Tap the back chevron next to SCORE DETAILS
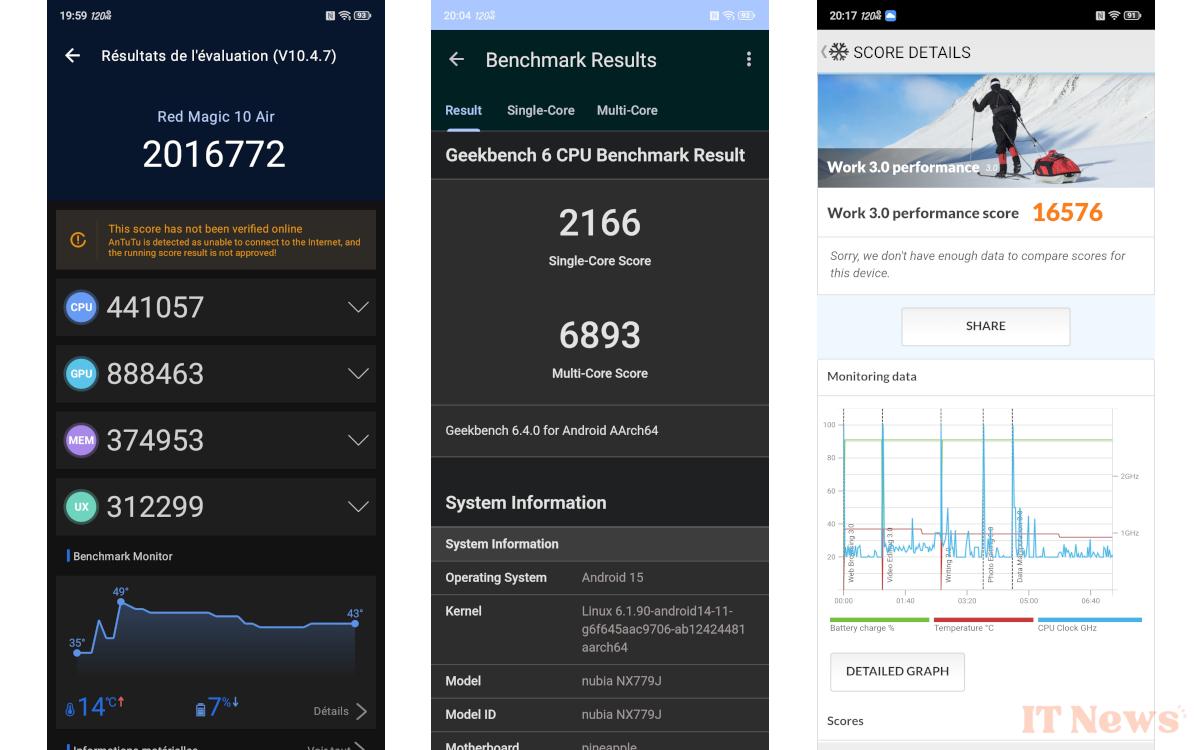The height and width of the screenshot is (750, 1200). click(x=823, y=52)
